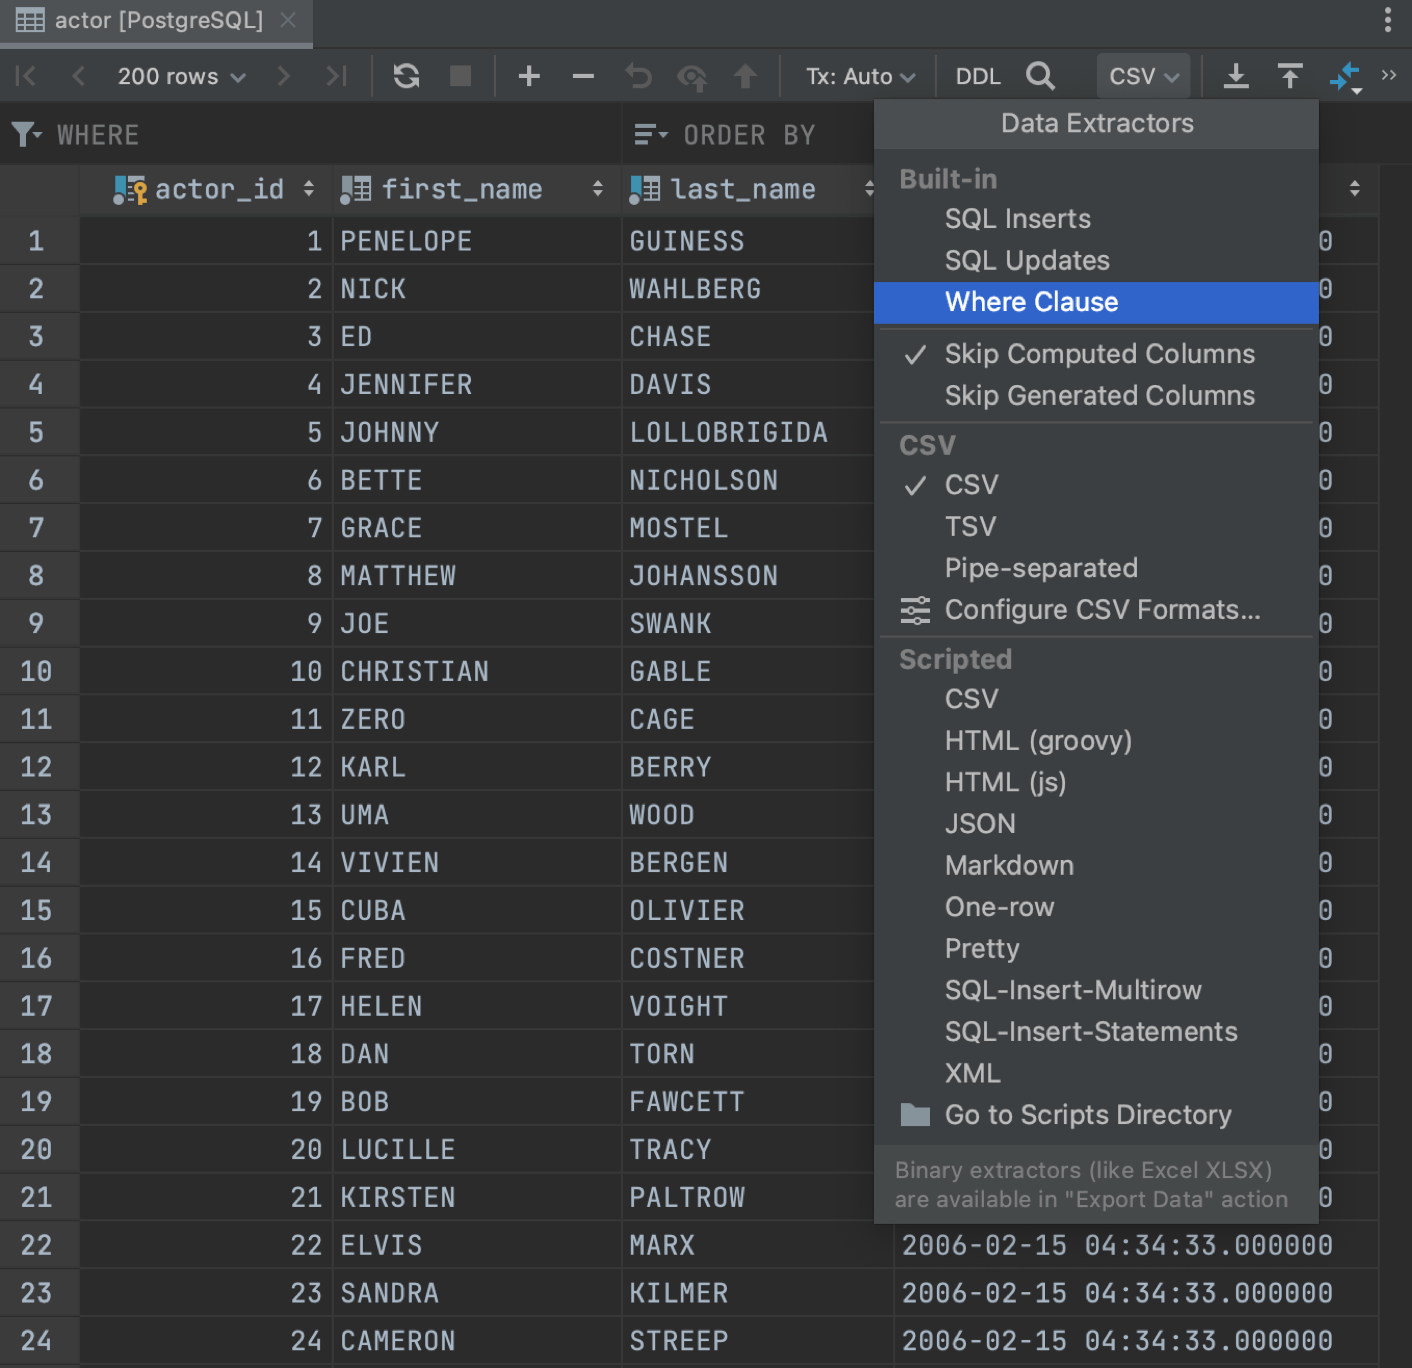Add a new row to the table
The image size is (1412, 1368).
click(x=529, y=75)
